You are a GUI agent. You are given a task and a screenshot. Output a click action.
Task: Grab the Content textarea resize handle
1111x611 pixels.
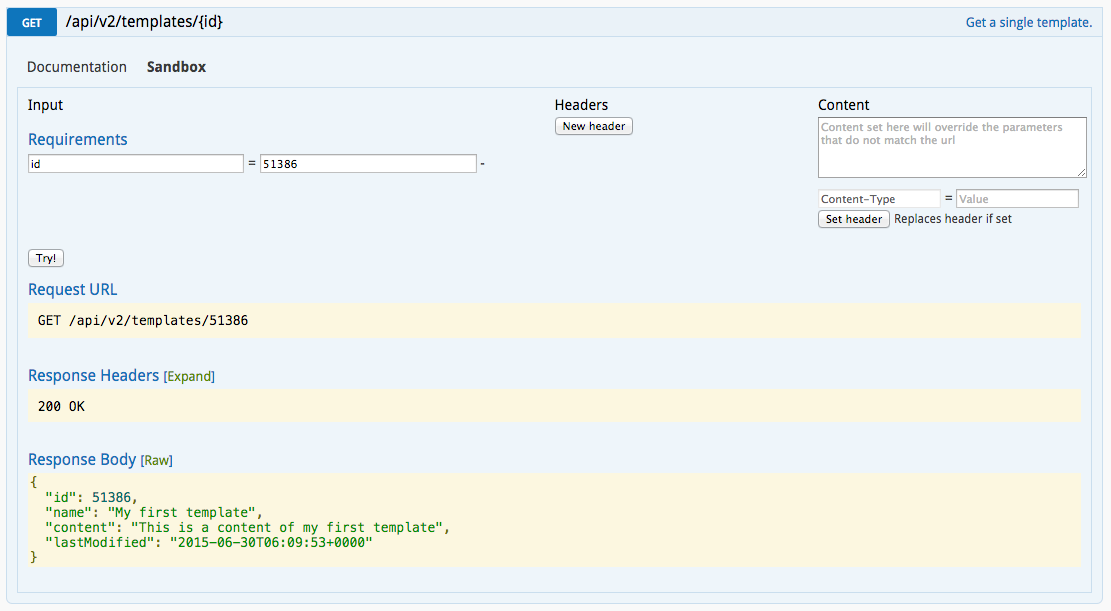click(1081, 172)
